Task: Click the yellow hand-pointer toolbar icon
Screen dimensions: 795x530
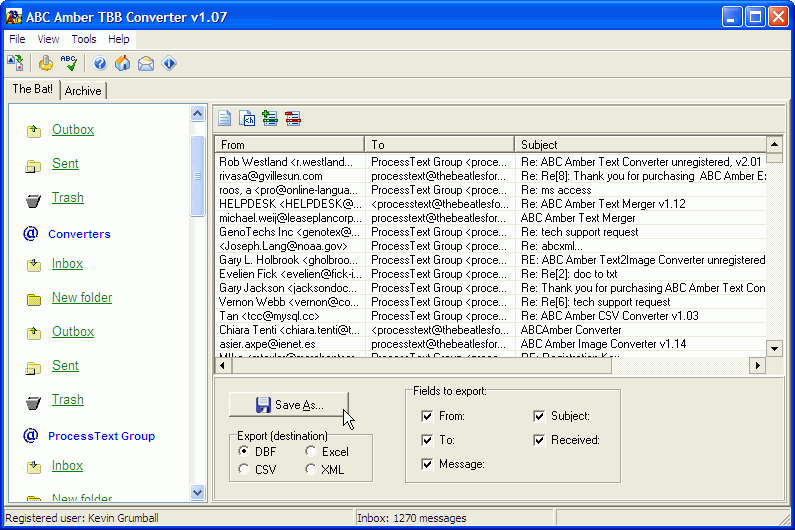Action: point(46,63)
